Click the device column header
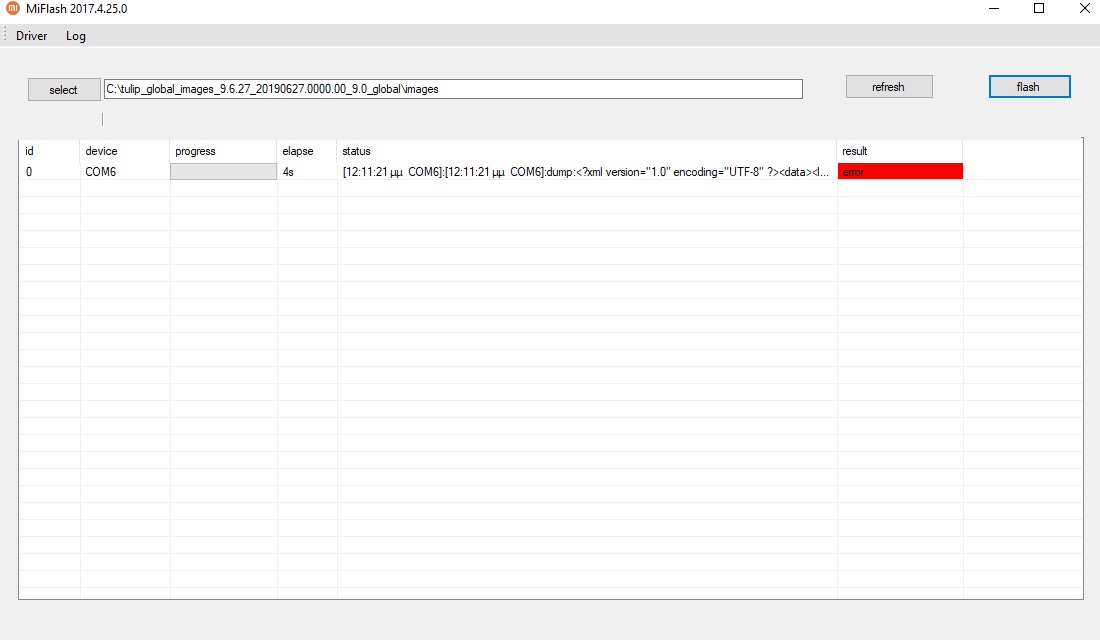The image size is (1100, 640). click(101, 151)
